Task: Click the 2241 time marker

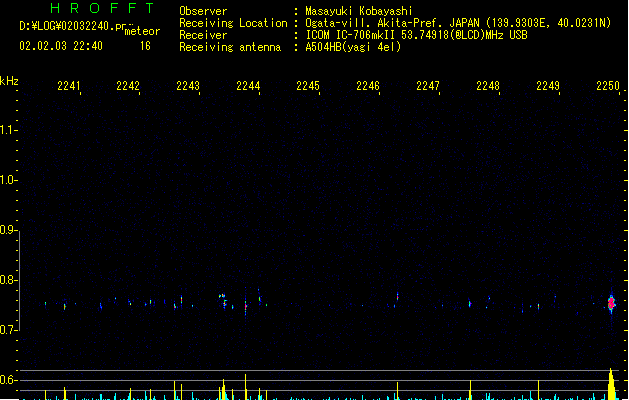Action: pos(69,86)
